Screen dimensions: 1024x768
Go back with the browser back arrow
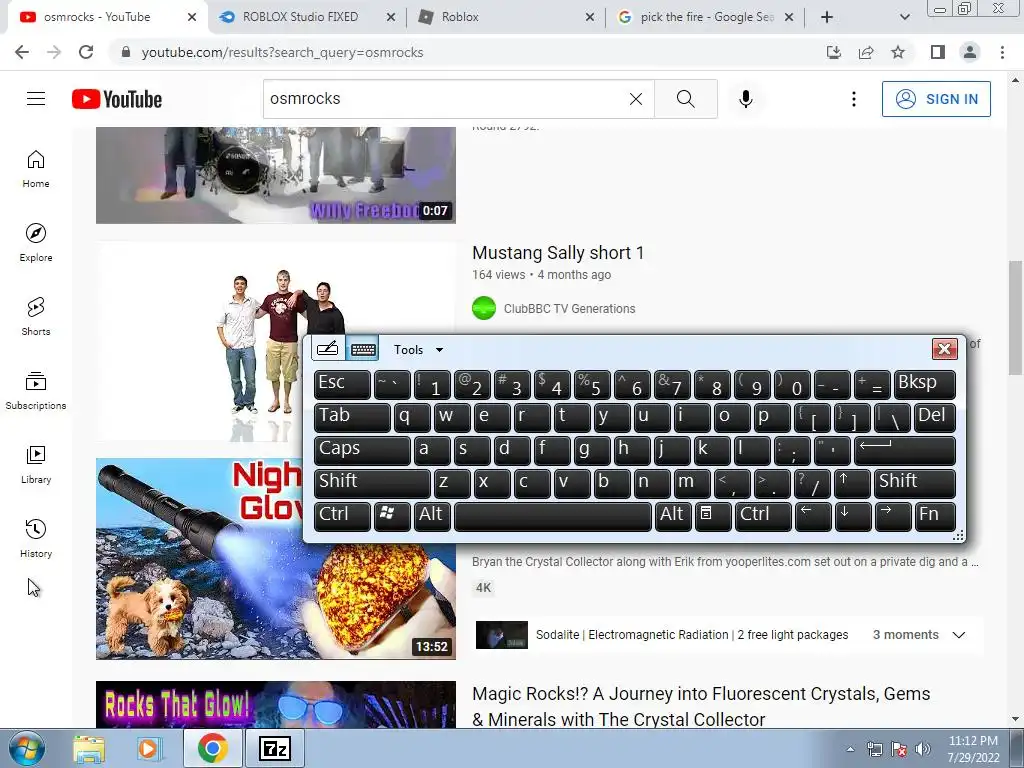click(x=22, y=52)
